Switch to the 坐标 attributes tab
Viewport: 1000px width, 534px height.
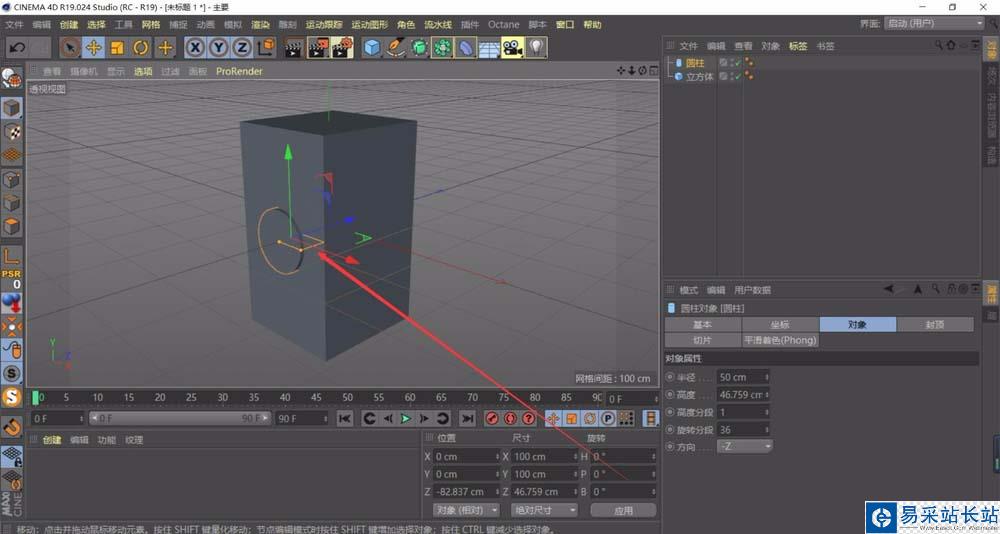(780, 325)
